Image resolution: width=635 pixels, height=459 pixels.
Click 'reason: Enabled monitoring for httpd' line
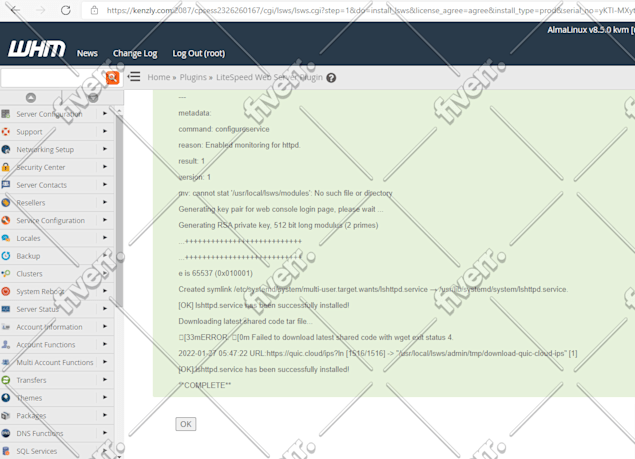239,145
